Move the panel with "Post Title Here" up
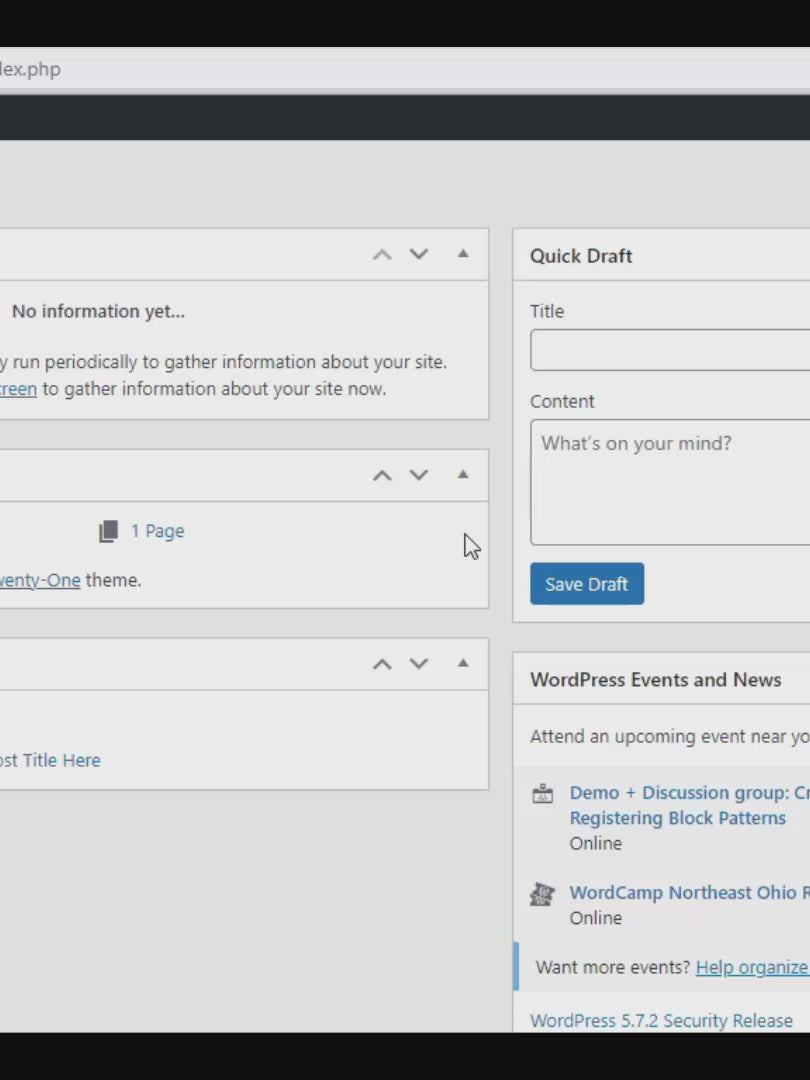The width and height of the screenshot is (810, 1080). pos(382,664)
